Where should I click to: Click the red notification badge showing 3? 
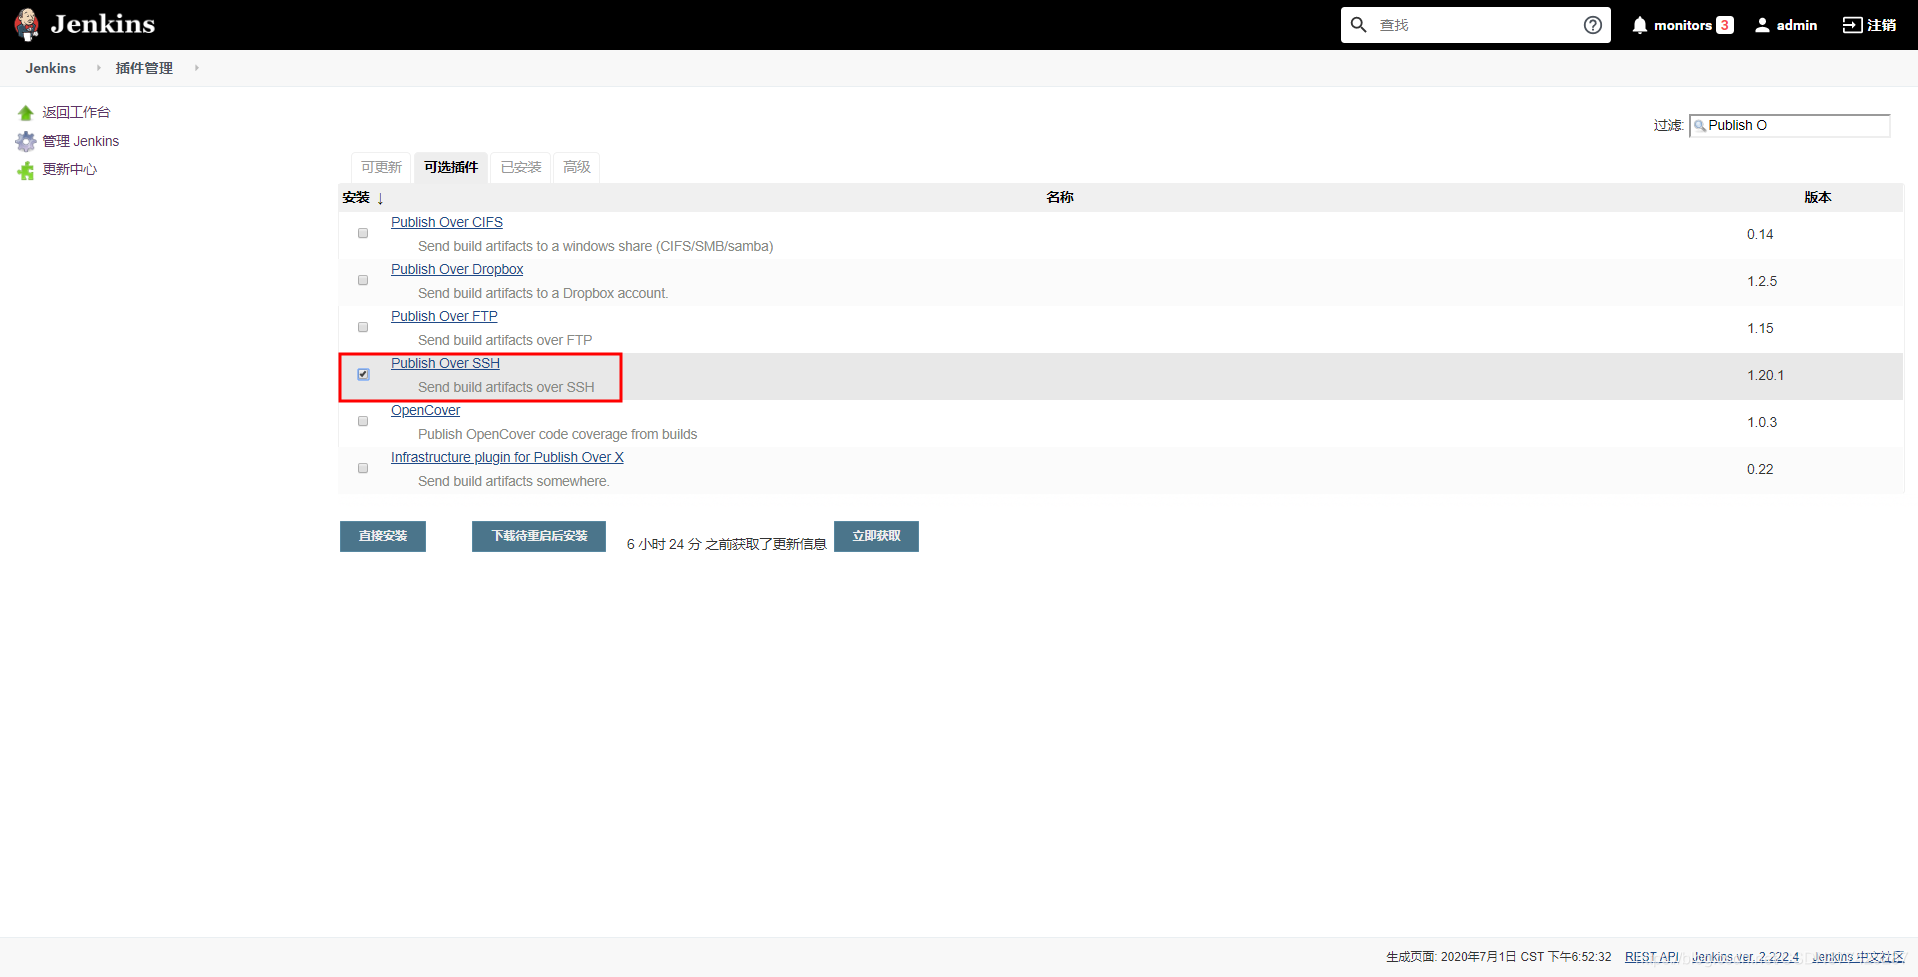tap(1725, 25)
